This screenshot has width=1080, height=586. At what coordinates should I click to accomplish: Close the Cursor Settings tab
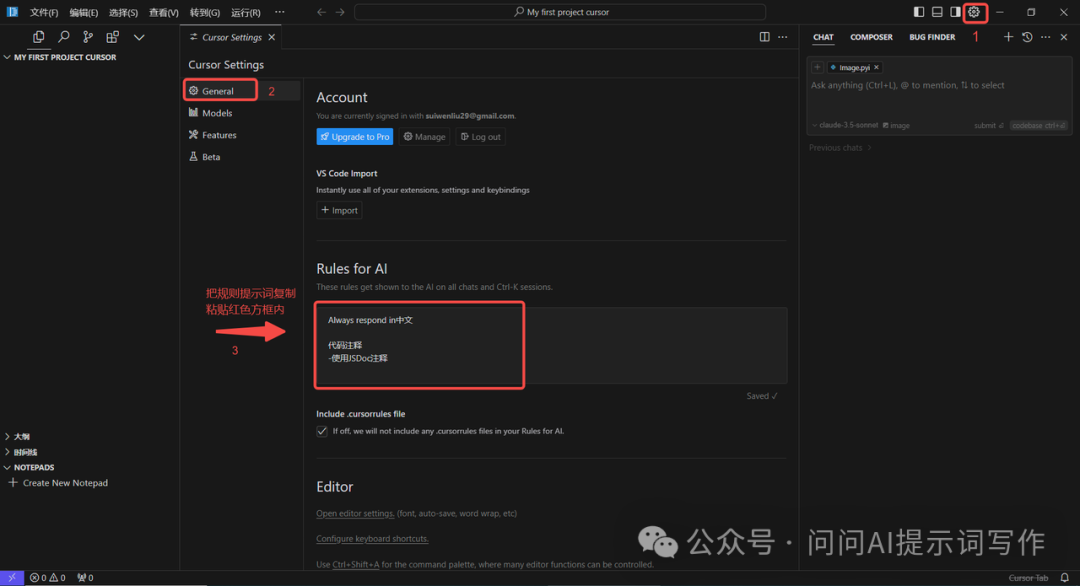(x=272, y=37)
